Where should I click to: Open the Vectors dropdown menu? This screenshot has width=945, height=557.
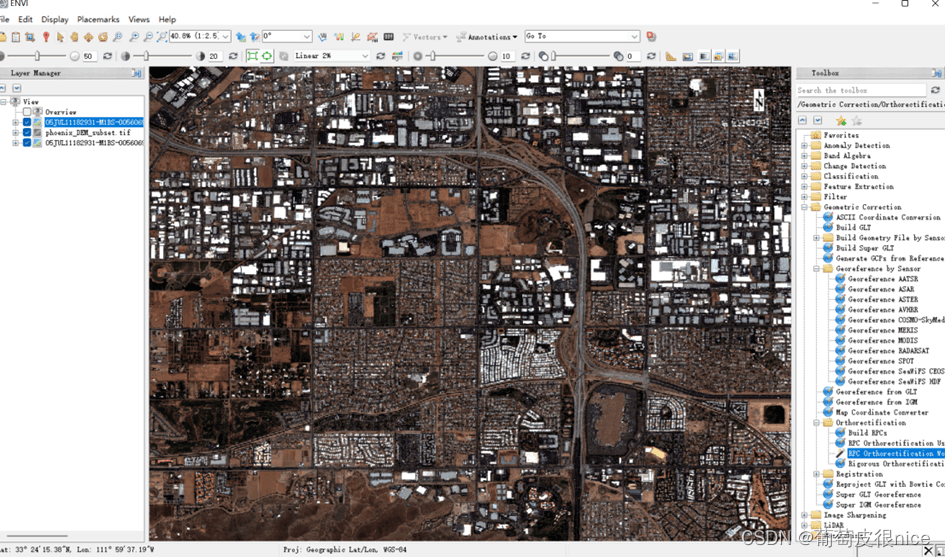pos(425,37)
